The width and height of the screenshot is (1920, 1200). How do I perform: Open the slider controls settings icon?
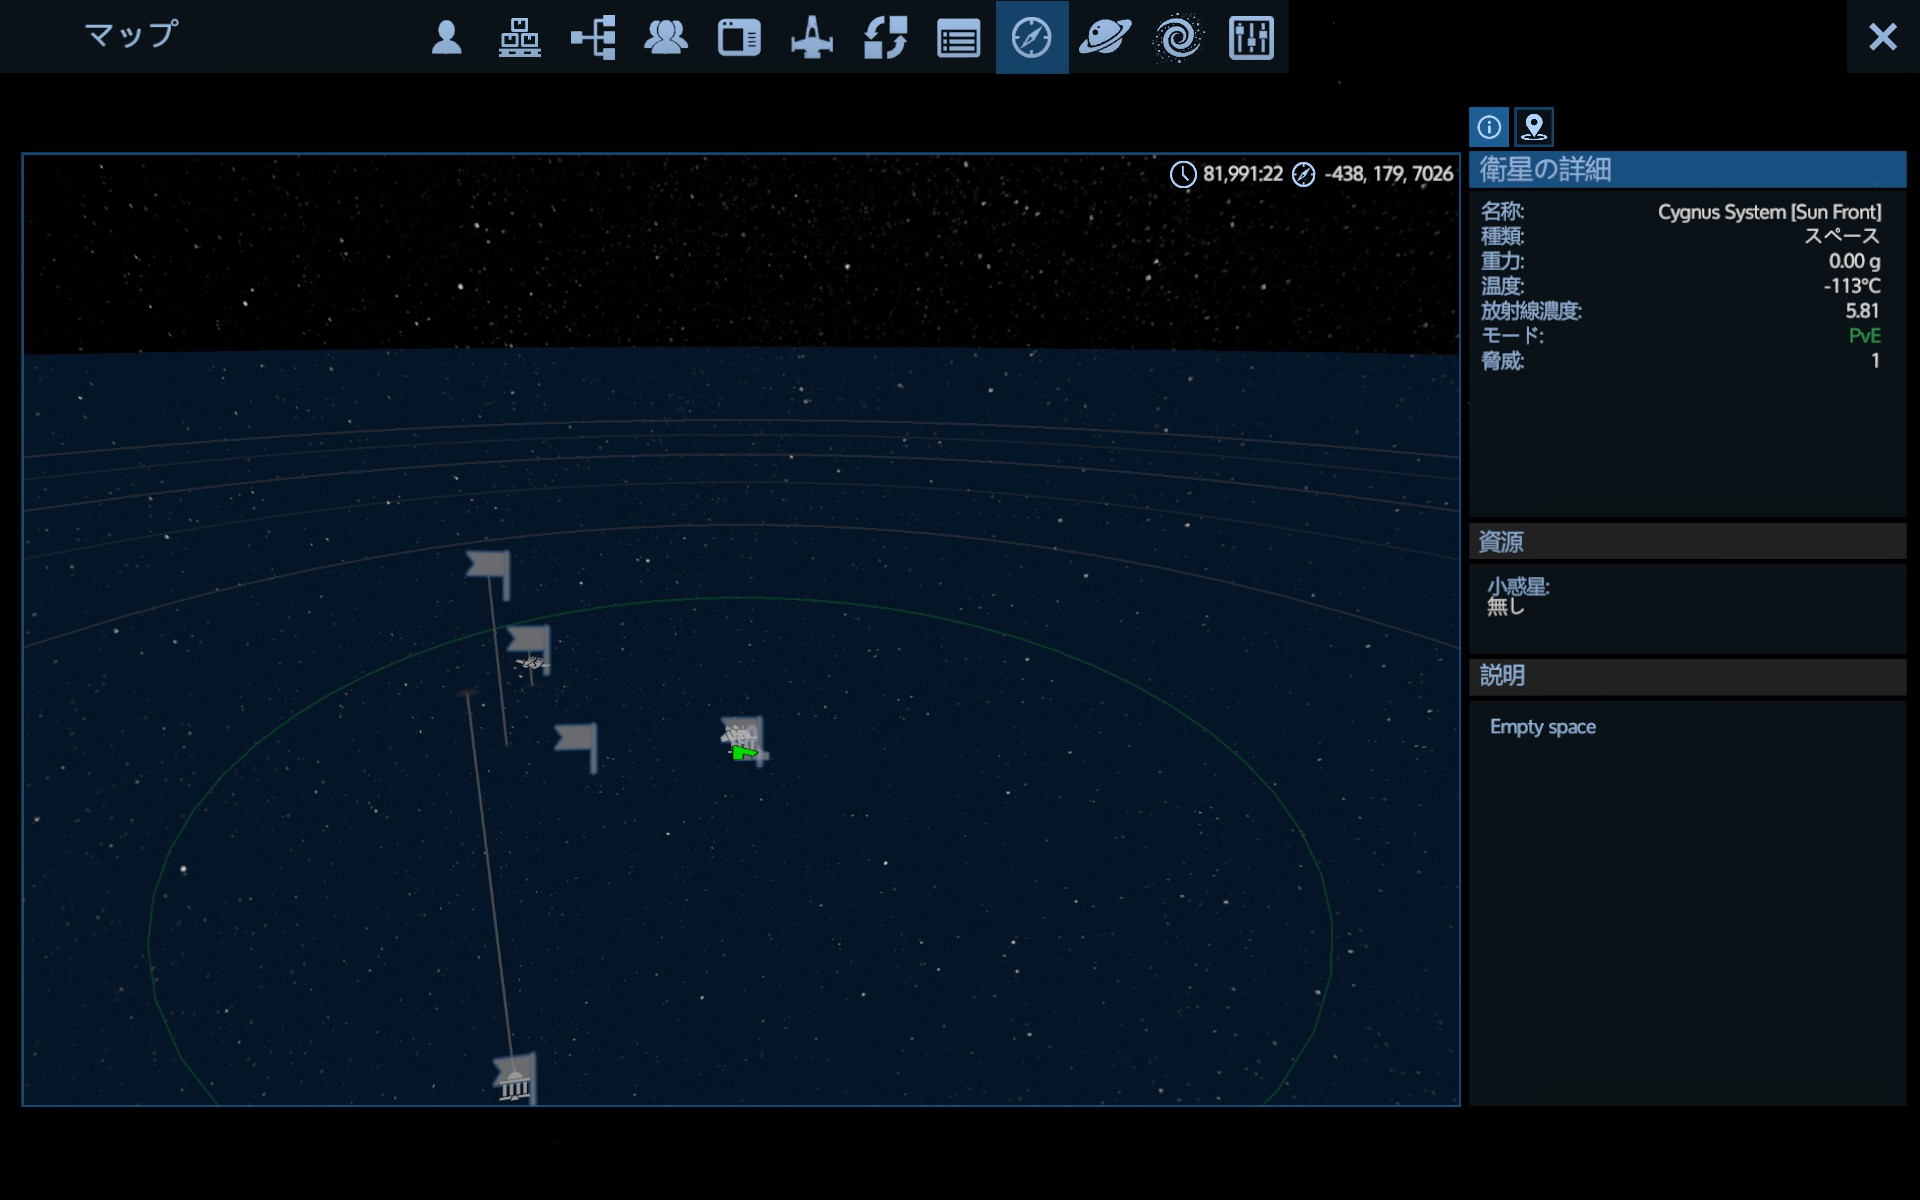[1251, 38]
